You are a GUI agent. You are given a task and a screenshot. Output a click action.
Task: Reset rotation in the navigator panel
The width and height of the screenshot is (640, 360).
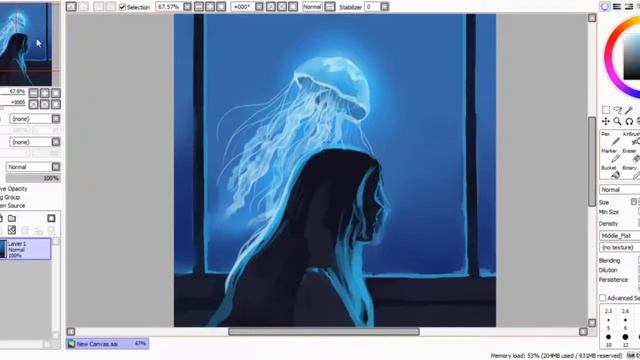click(56, 104)
